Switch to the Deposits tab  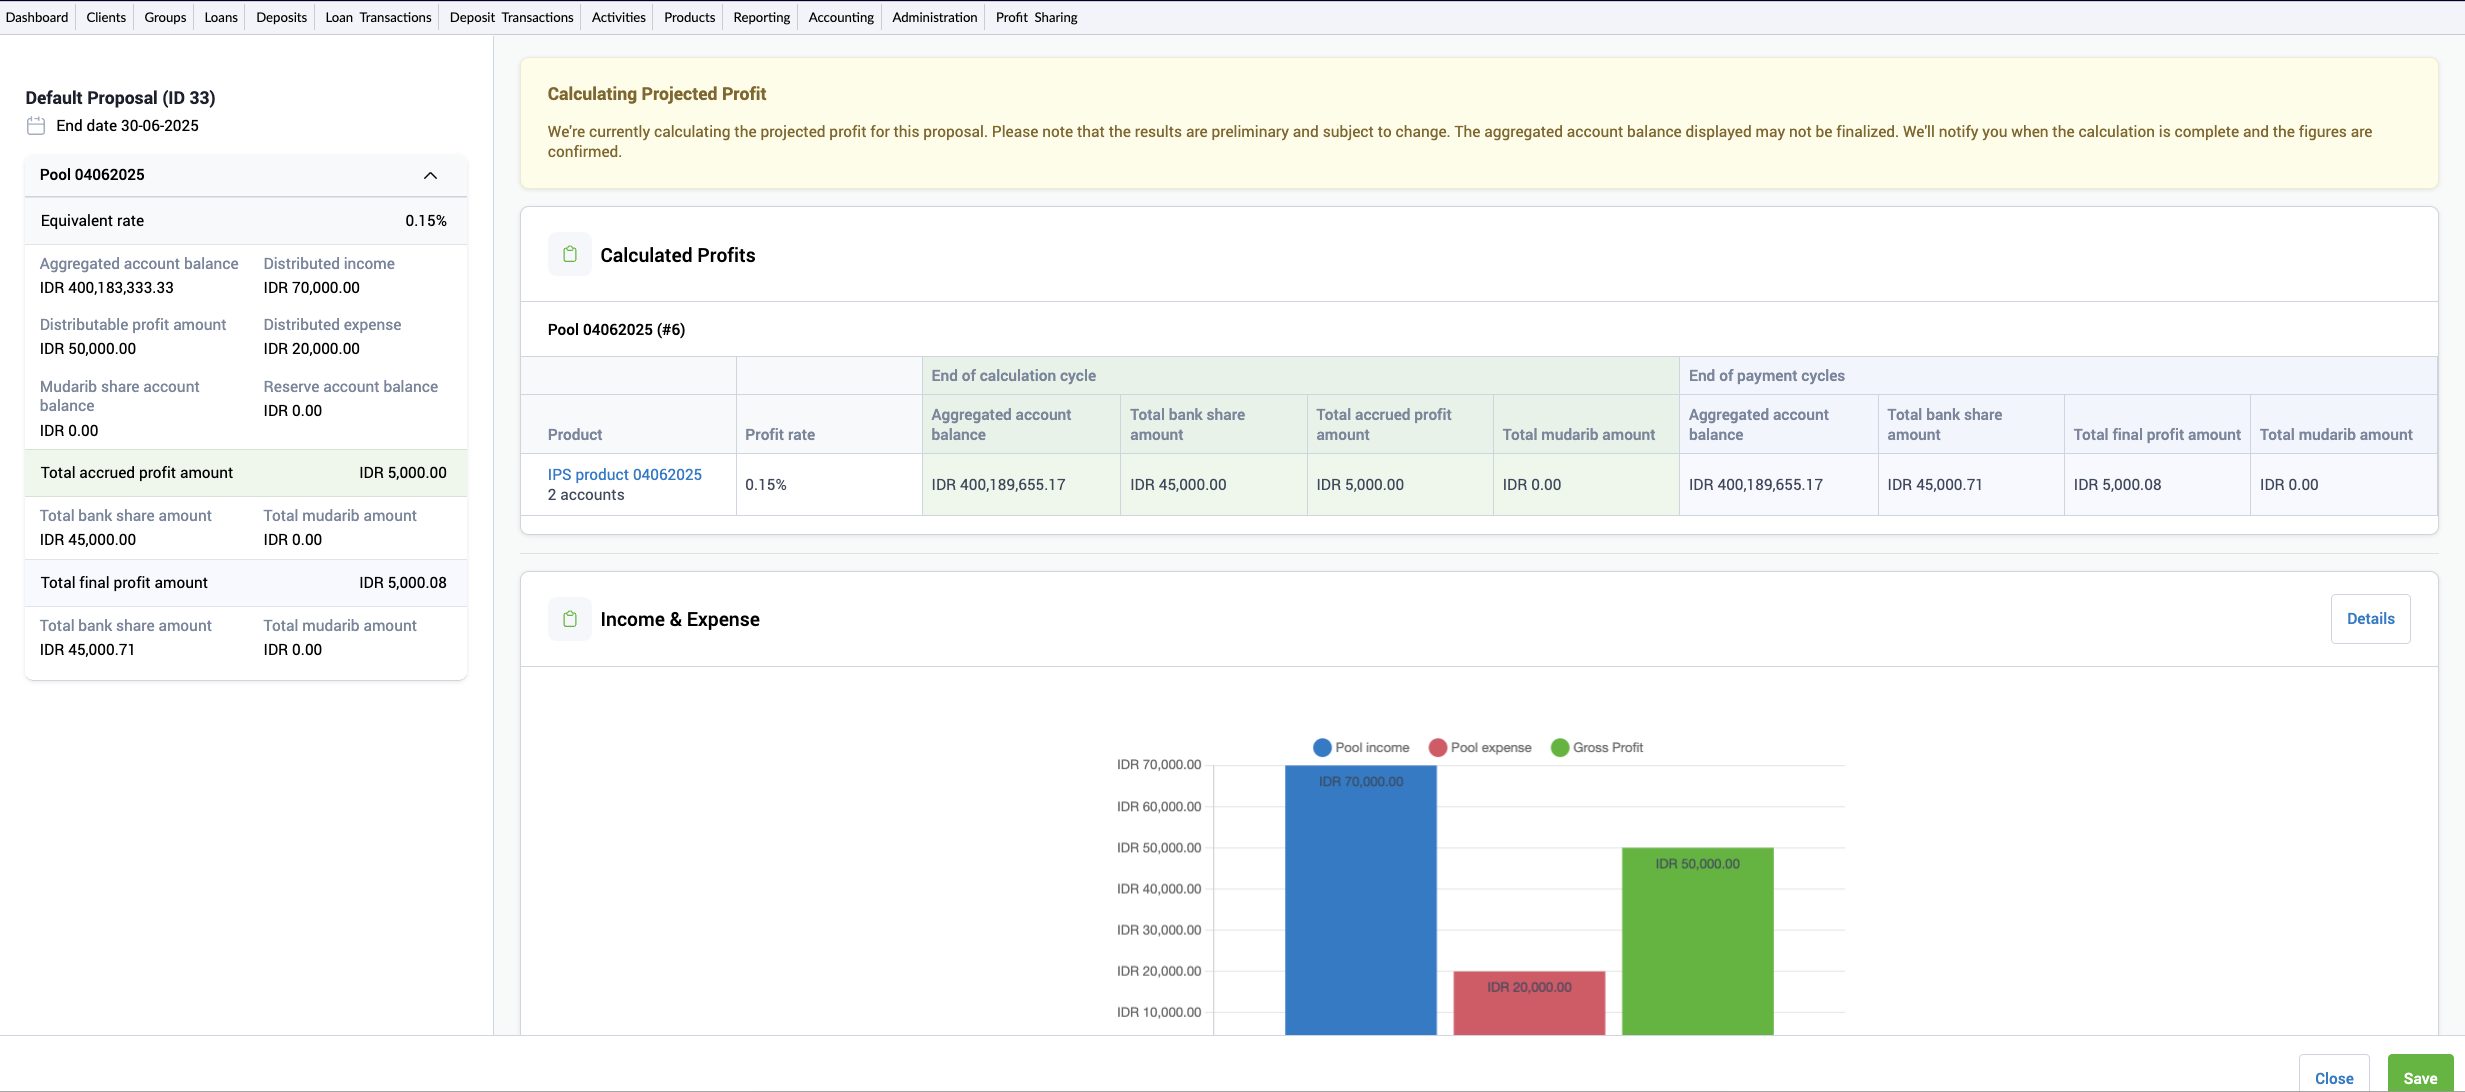pos(281,16)
